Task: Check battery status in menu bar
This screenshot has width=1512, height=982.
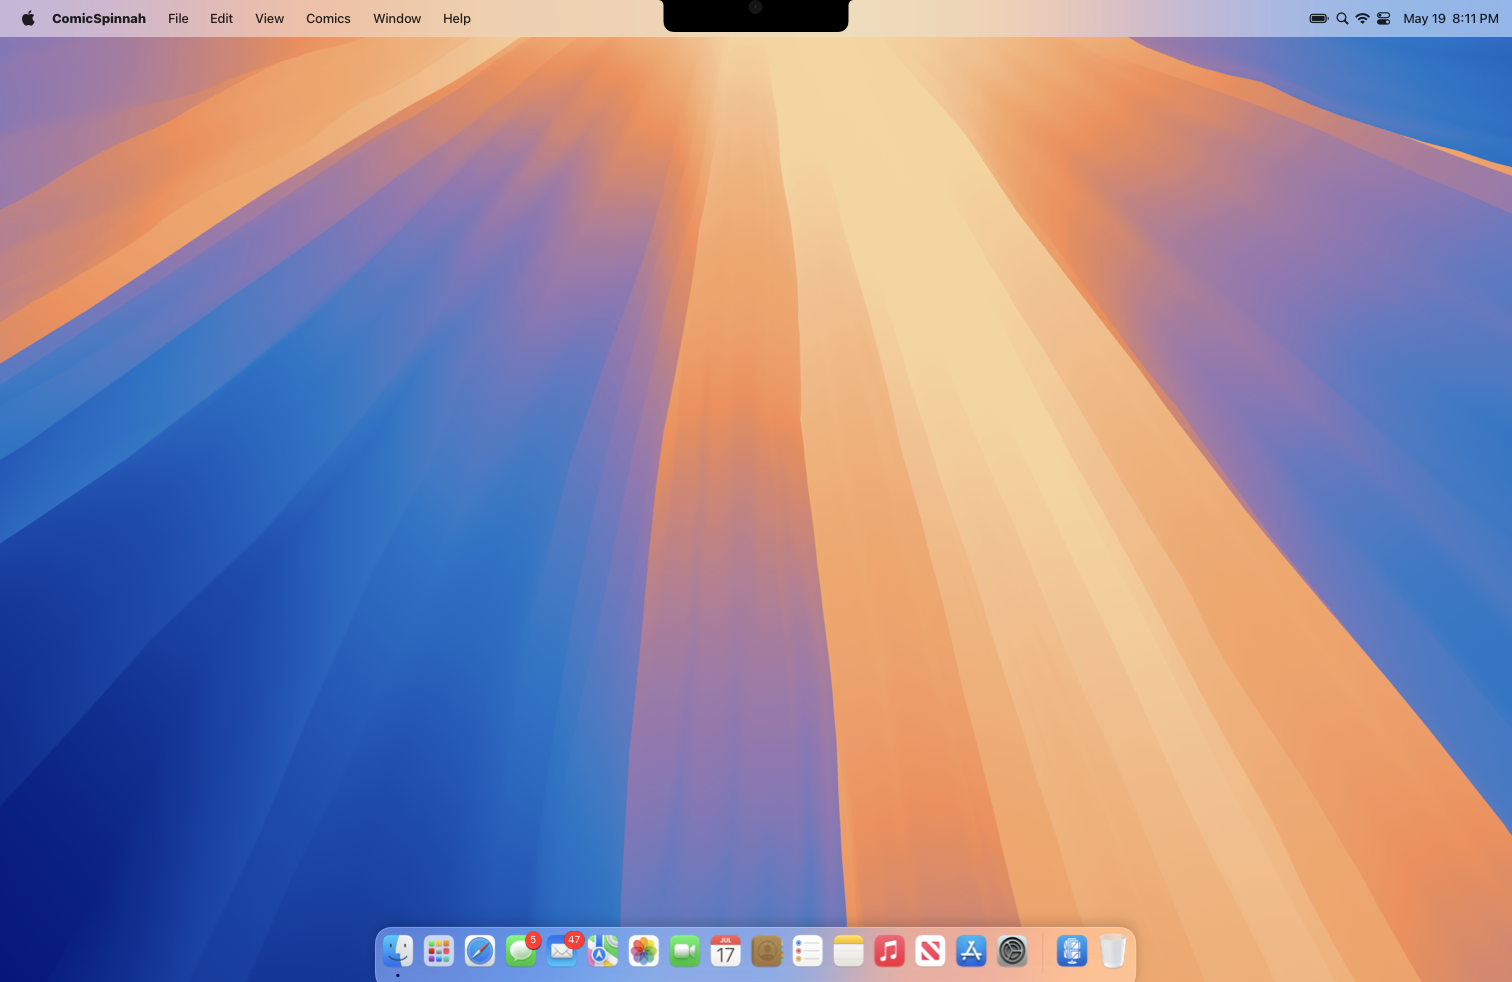Action: [1319, 18]
